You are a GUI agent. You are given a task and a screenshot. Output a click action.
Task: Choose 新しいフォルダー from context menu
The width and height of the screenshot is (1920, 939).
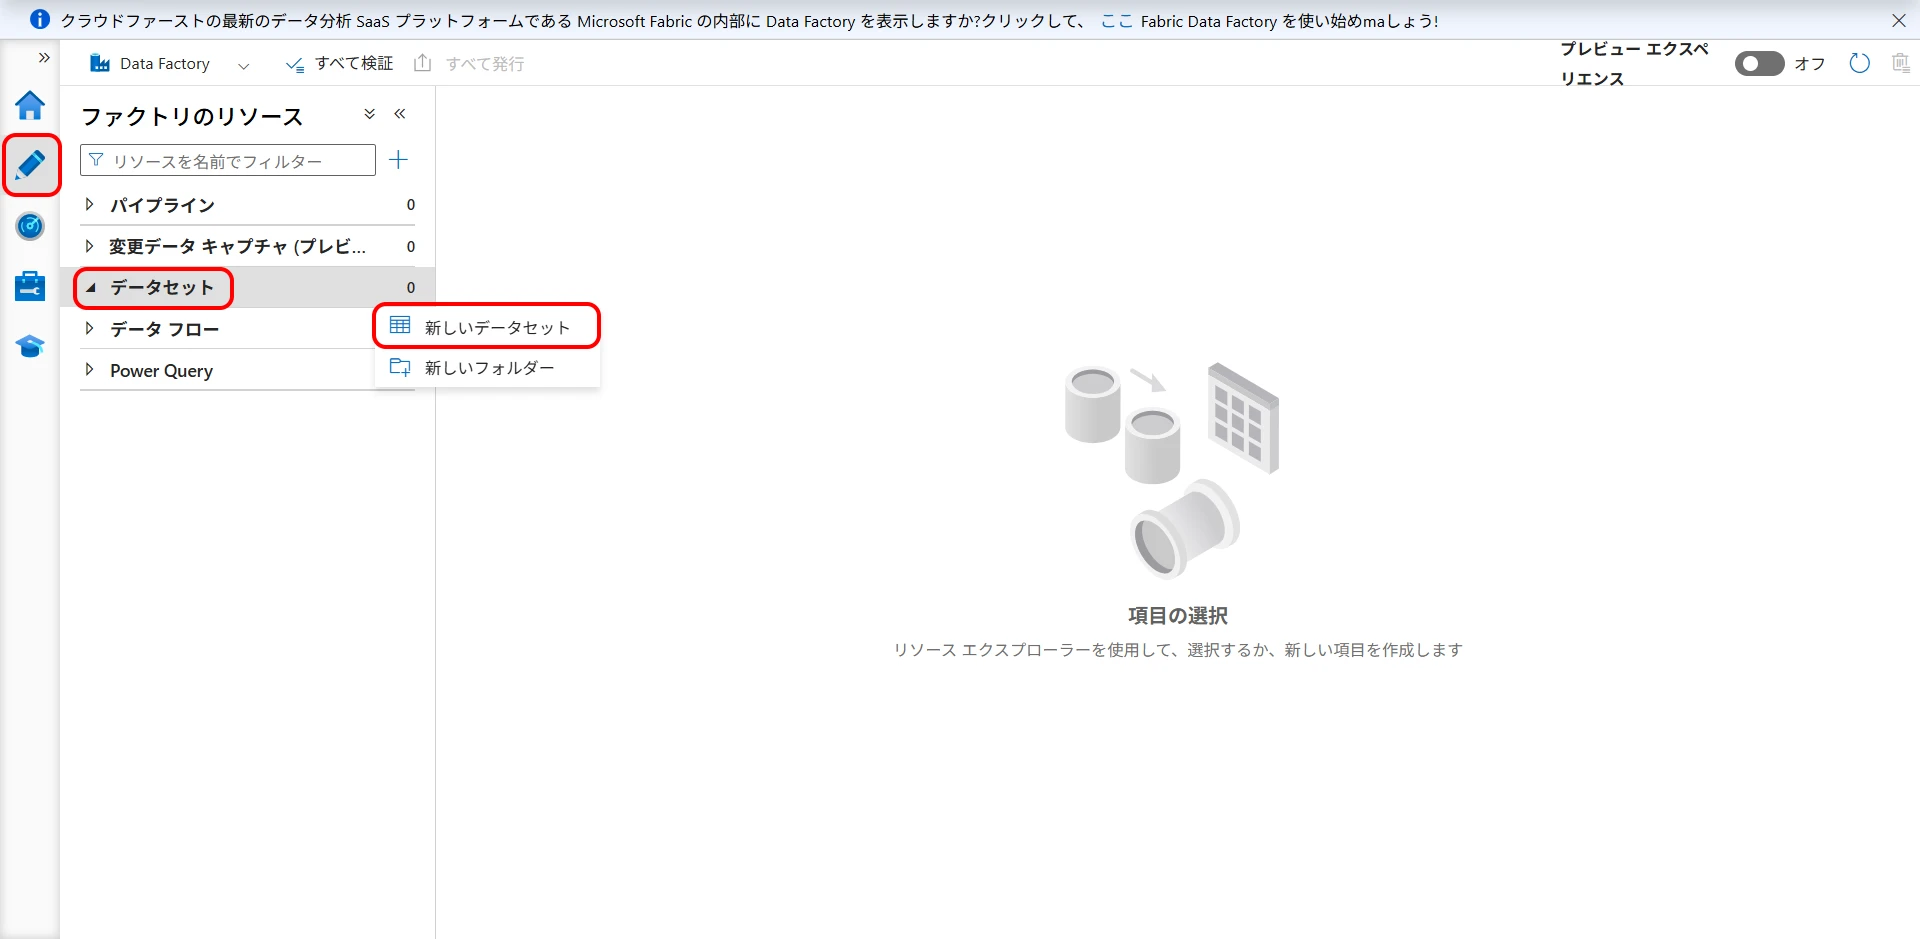point(488,368)
